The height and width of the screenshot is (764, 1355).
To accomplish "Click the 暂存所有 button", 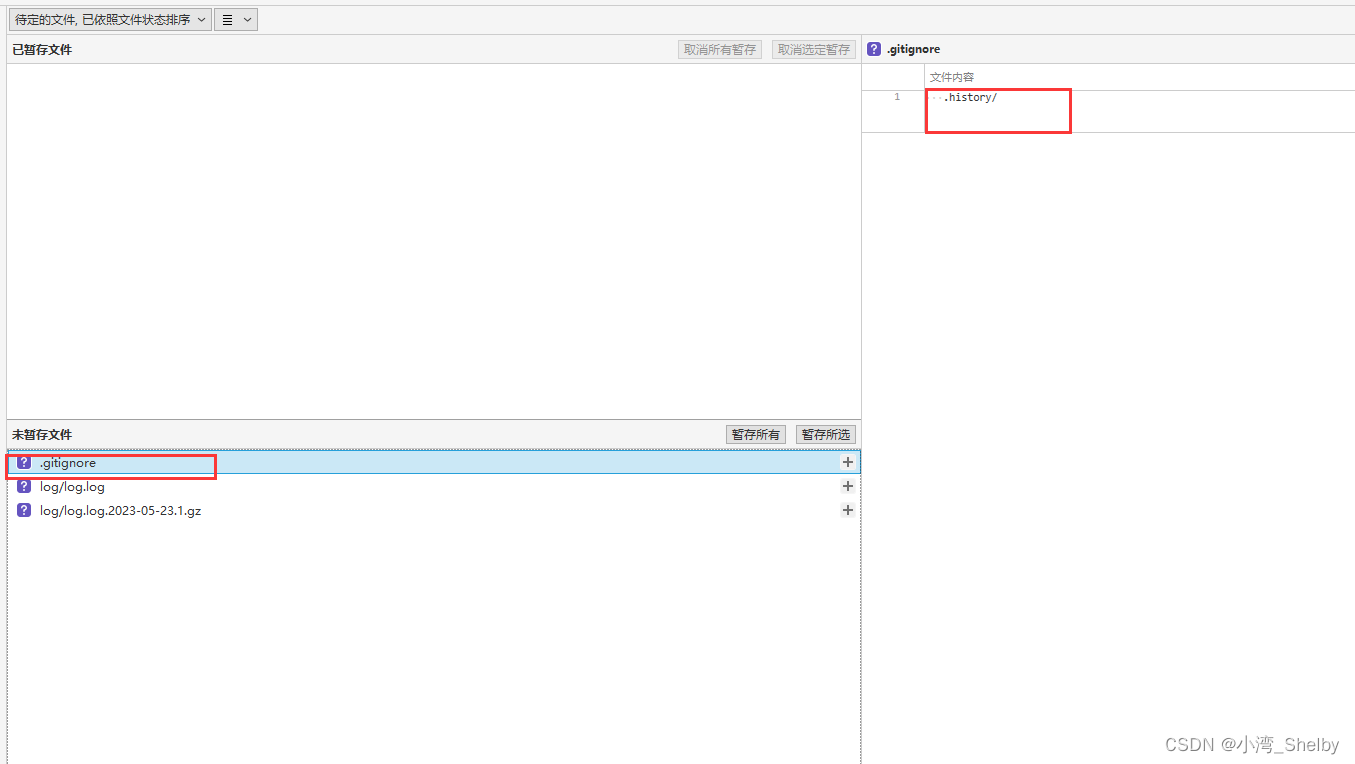I will coord(756,435).
